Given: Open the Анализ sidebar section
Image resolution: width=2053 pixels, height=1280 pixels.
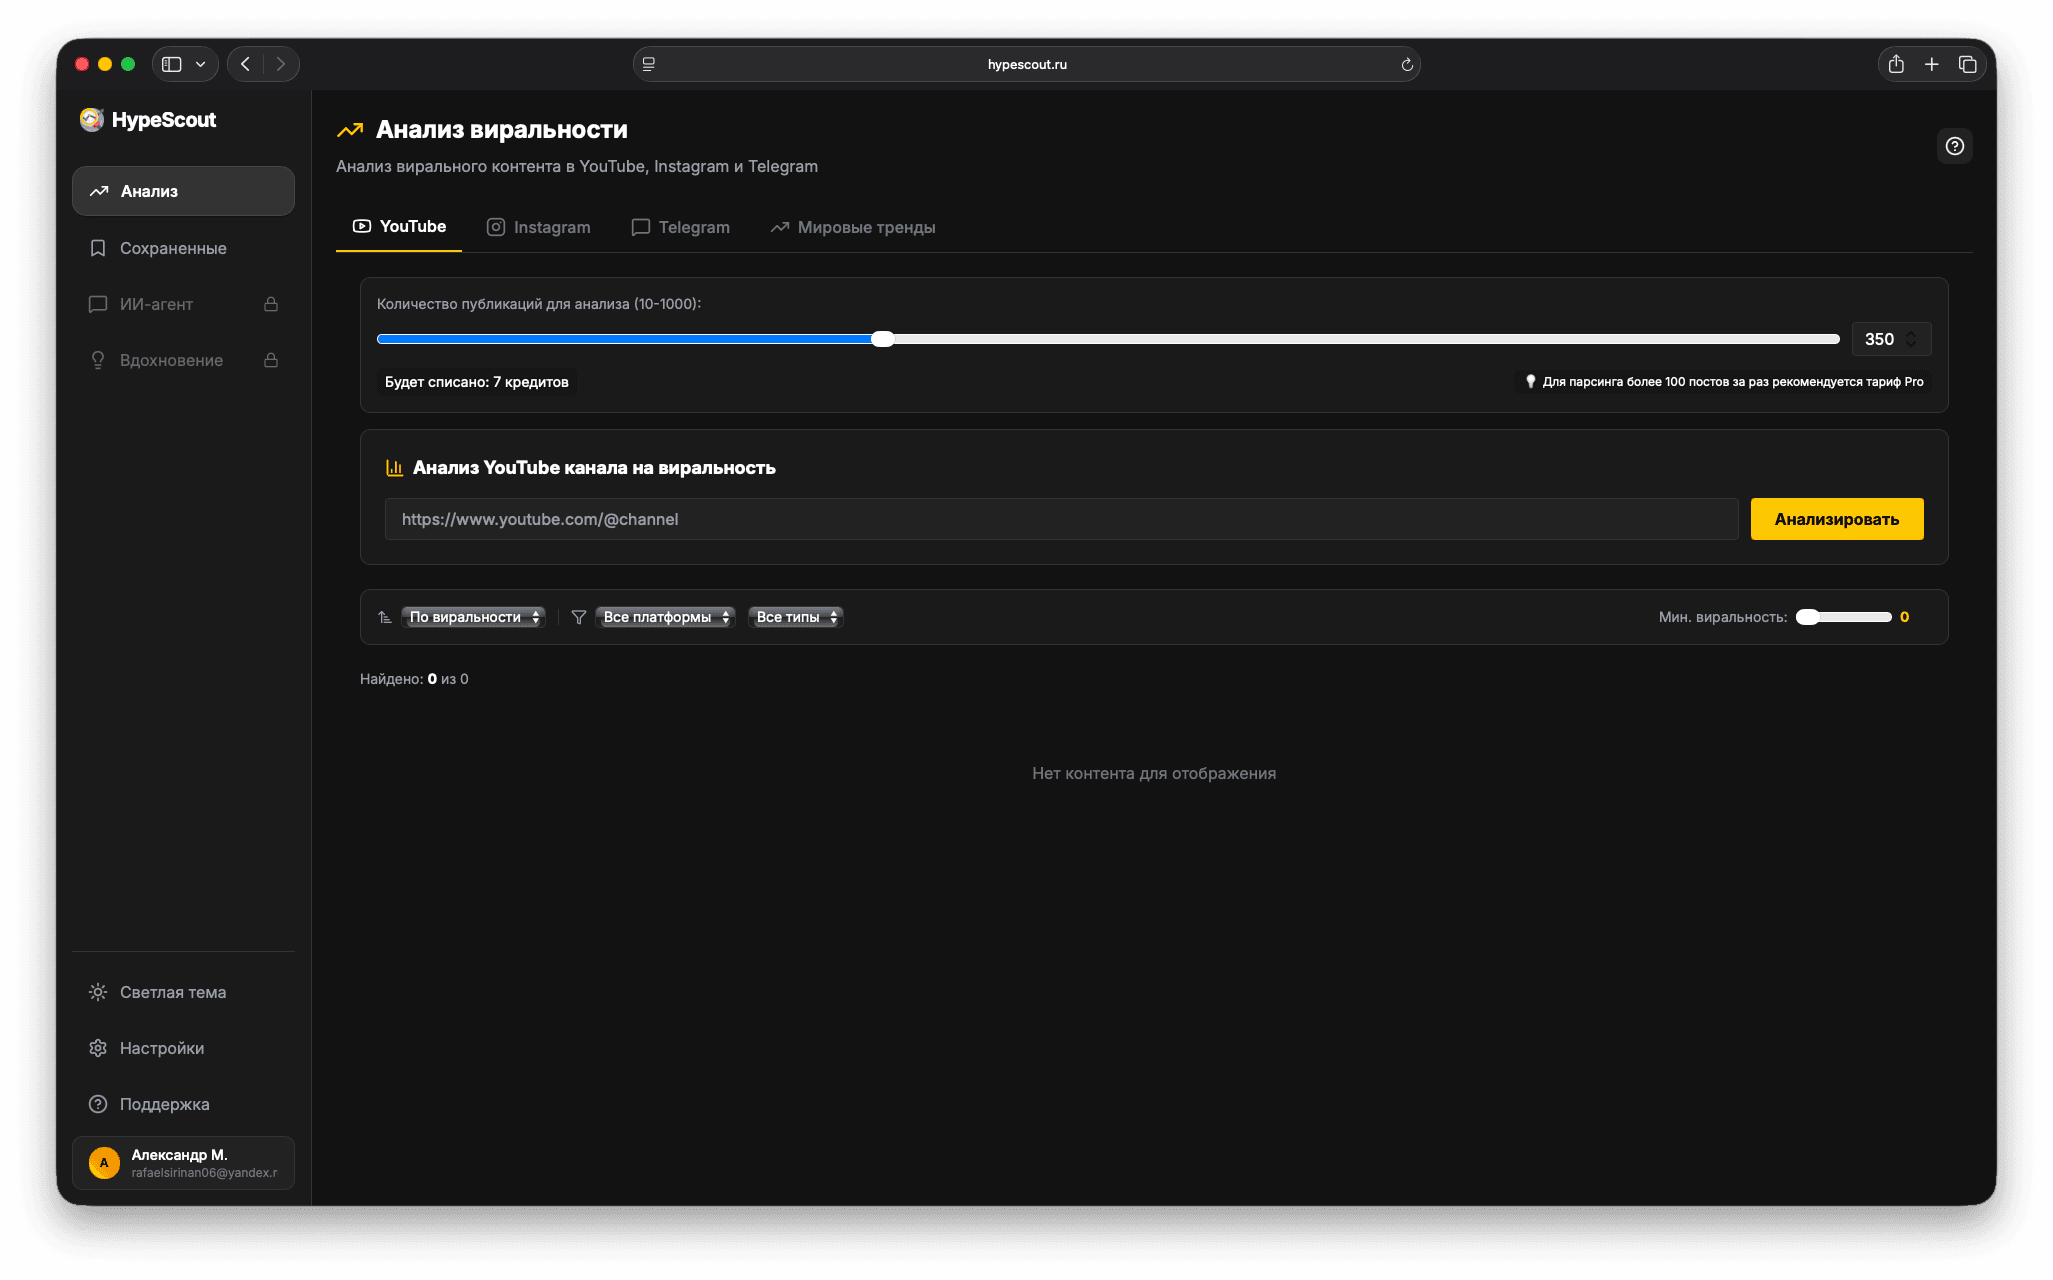Looking at the screenshot, I should [183, 191].
